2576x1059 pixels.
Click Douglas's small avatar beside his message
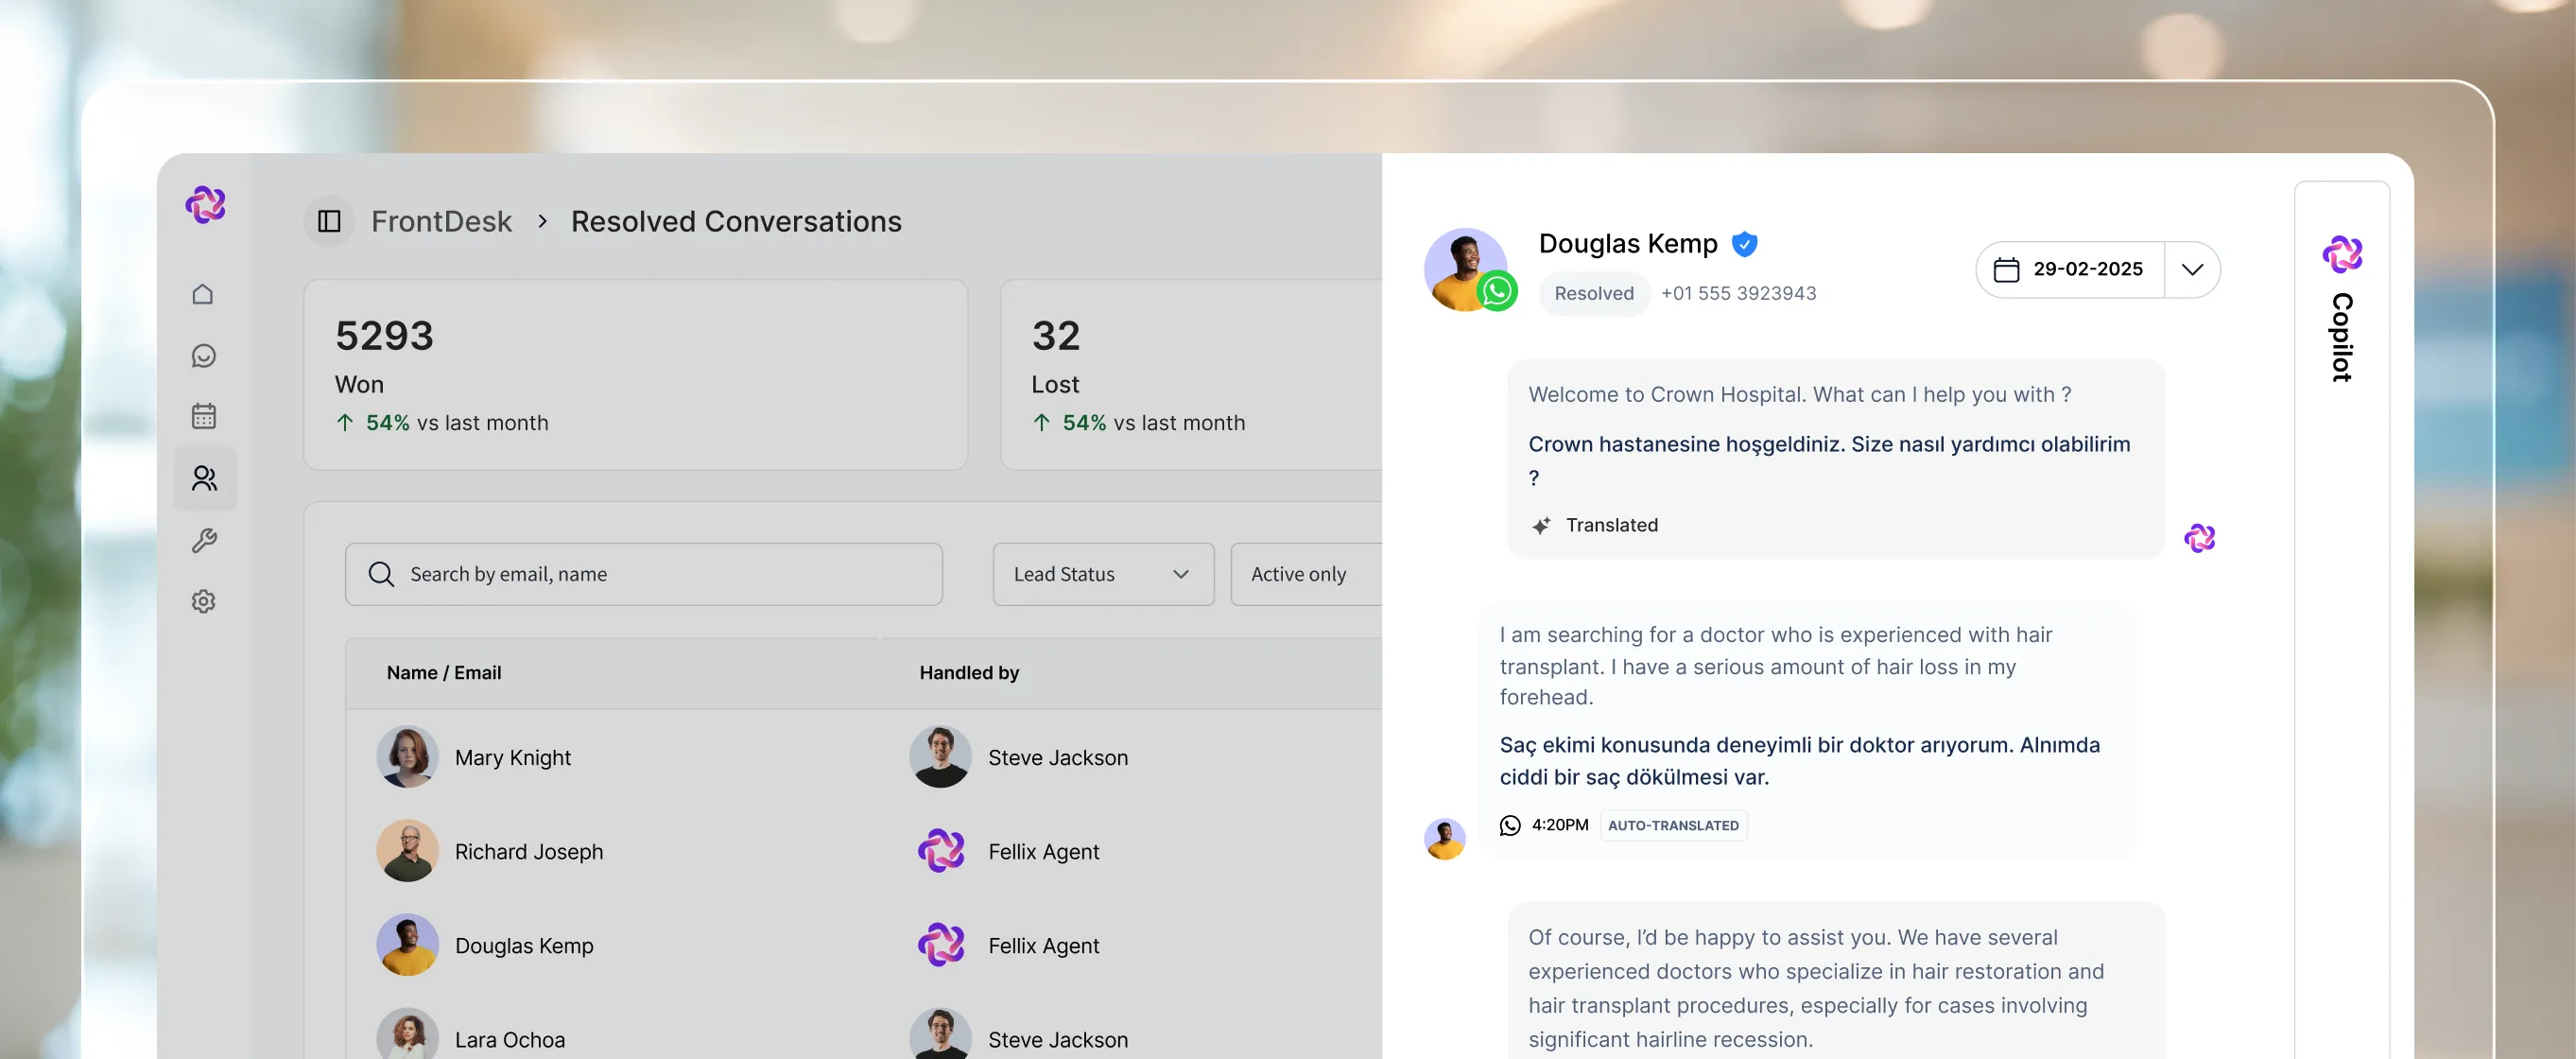pos(1444,838)
